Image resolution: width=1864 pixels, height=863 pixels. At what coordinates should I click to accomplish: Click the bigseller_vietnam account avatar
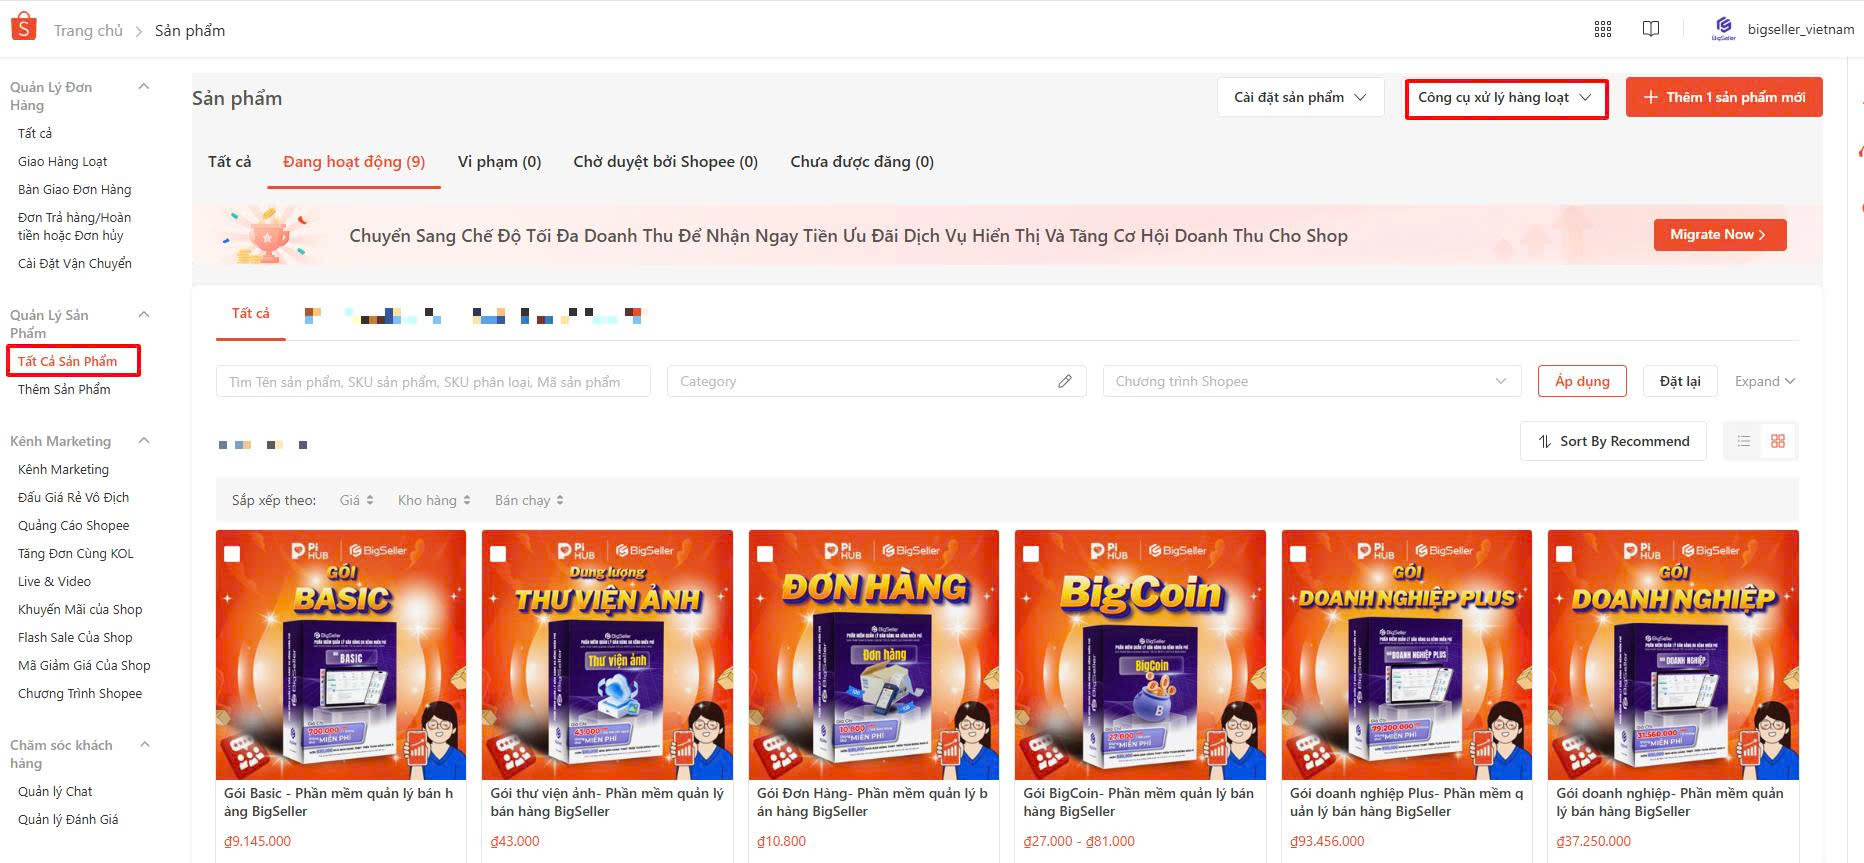click(1723, 28)
